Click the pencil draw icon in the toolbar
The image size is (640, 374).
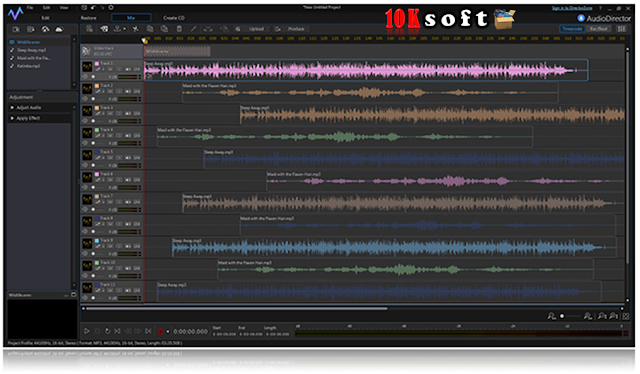pyautogui.click(x=193, y=29)
